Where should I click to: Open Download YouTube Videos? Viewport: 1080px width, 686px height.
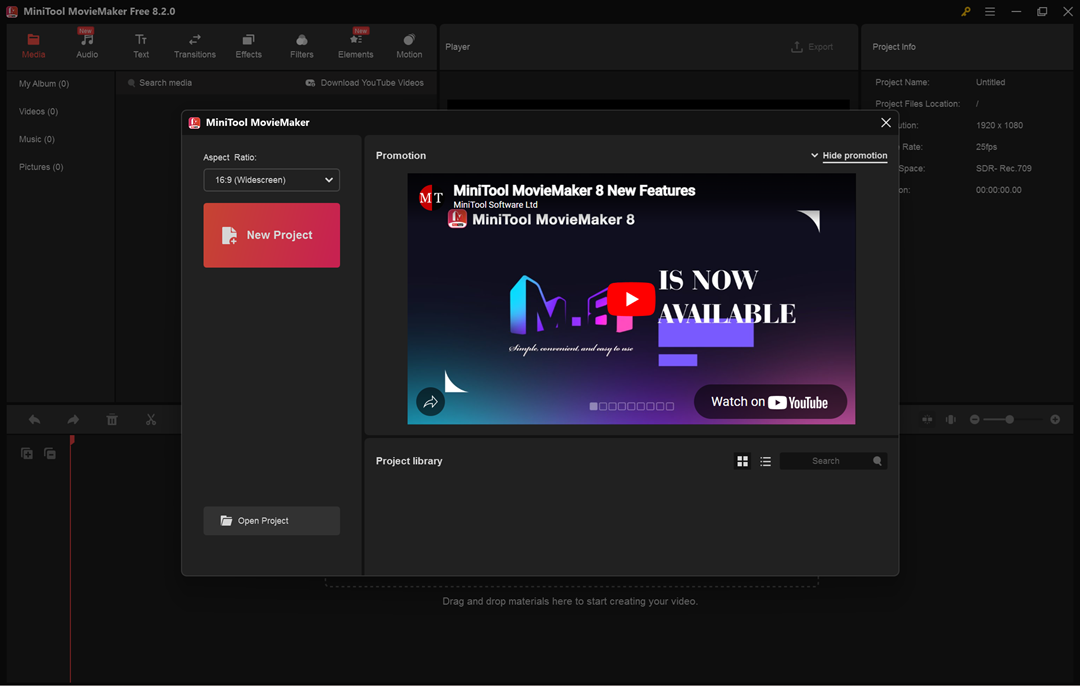point(365,83)
